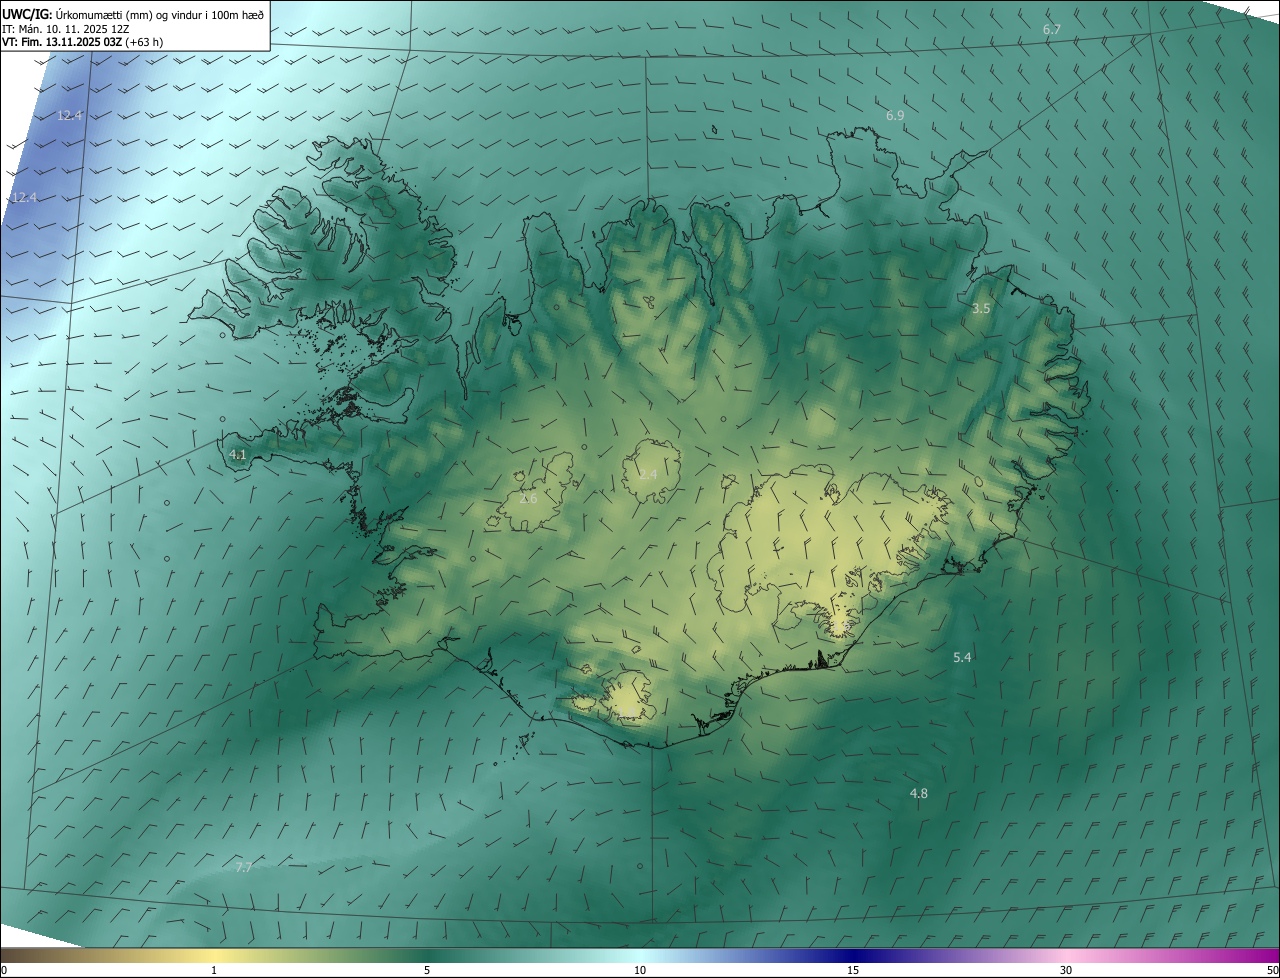Screen dimensions: 1280x978
Task: Click the 3.5 value label on the map
Action: tap(981, 309)
